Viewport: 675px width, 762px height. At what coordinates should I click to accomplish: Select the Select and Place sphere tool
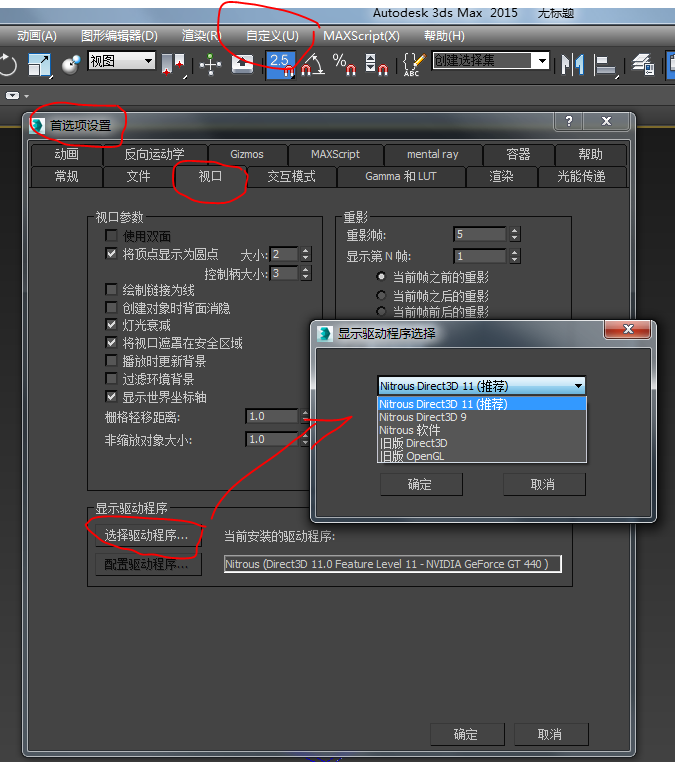[70, 64]
